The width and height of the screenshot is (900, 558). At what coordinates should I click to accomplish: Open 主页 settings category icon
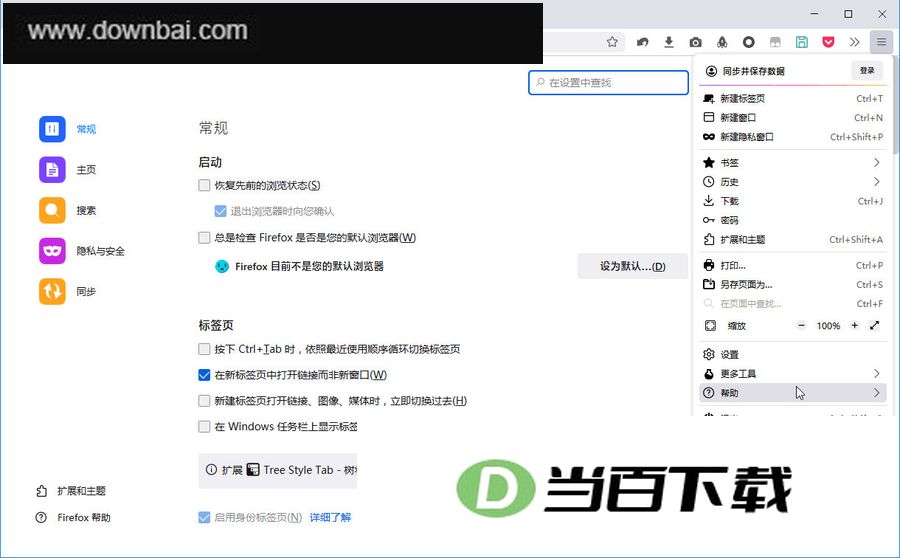tap(52, 169)
